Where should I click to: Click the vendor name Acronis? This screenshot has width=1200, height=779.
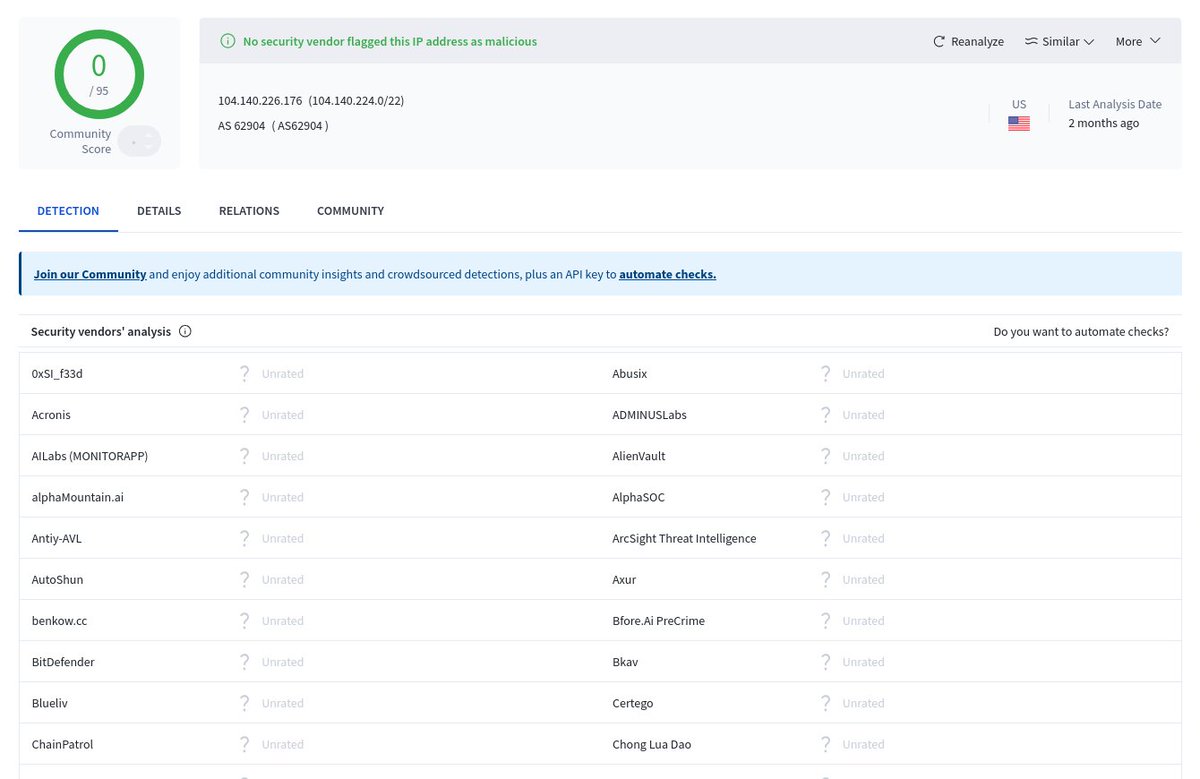pos(51,415)
